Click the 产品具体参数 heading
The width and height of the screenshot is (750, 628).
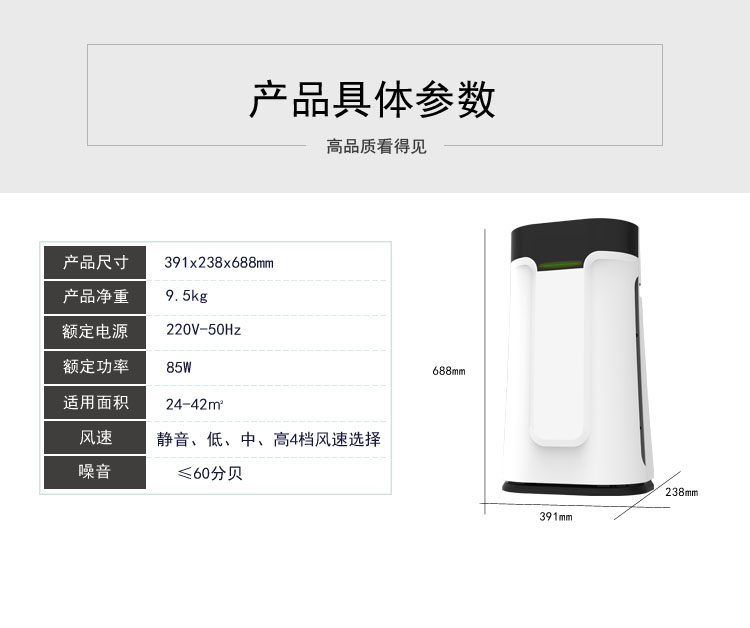372,99
